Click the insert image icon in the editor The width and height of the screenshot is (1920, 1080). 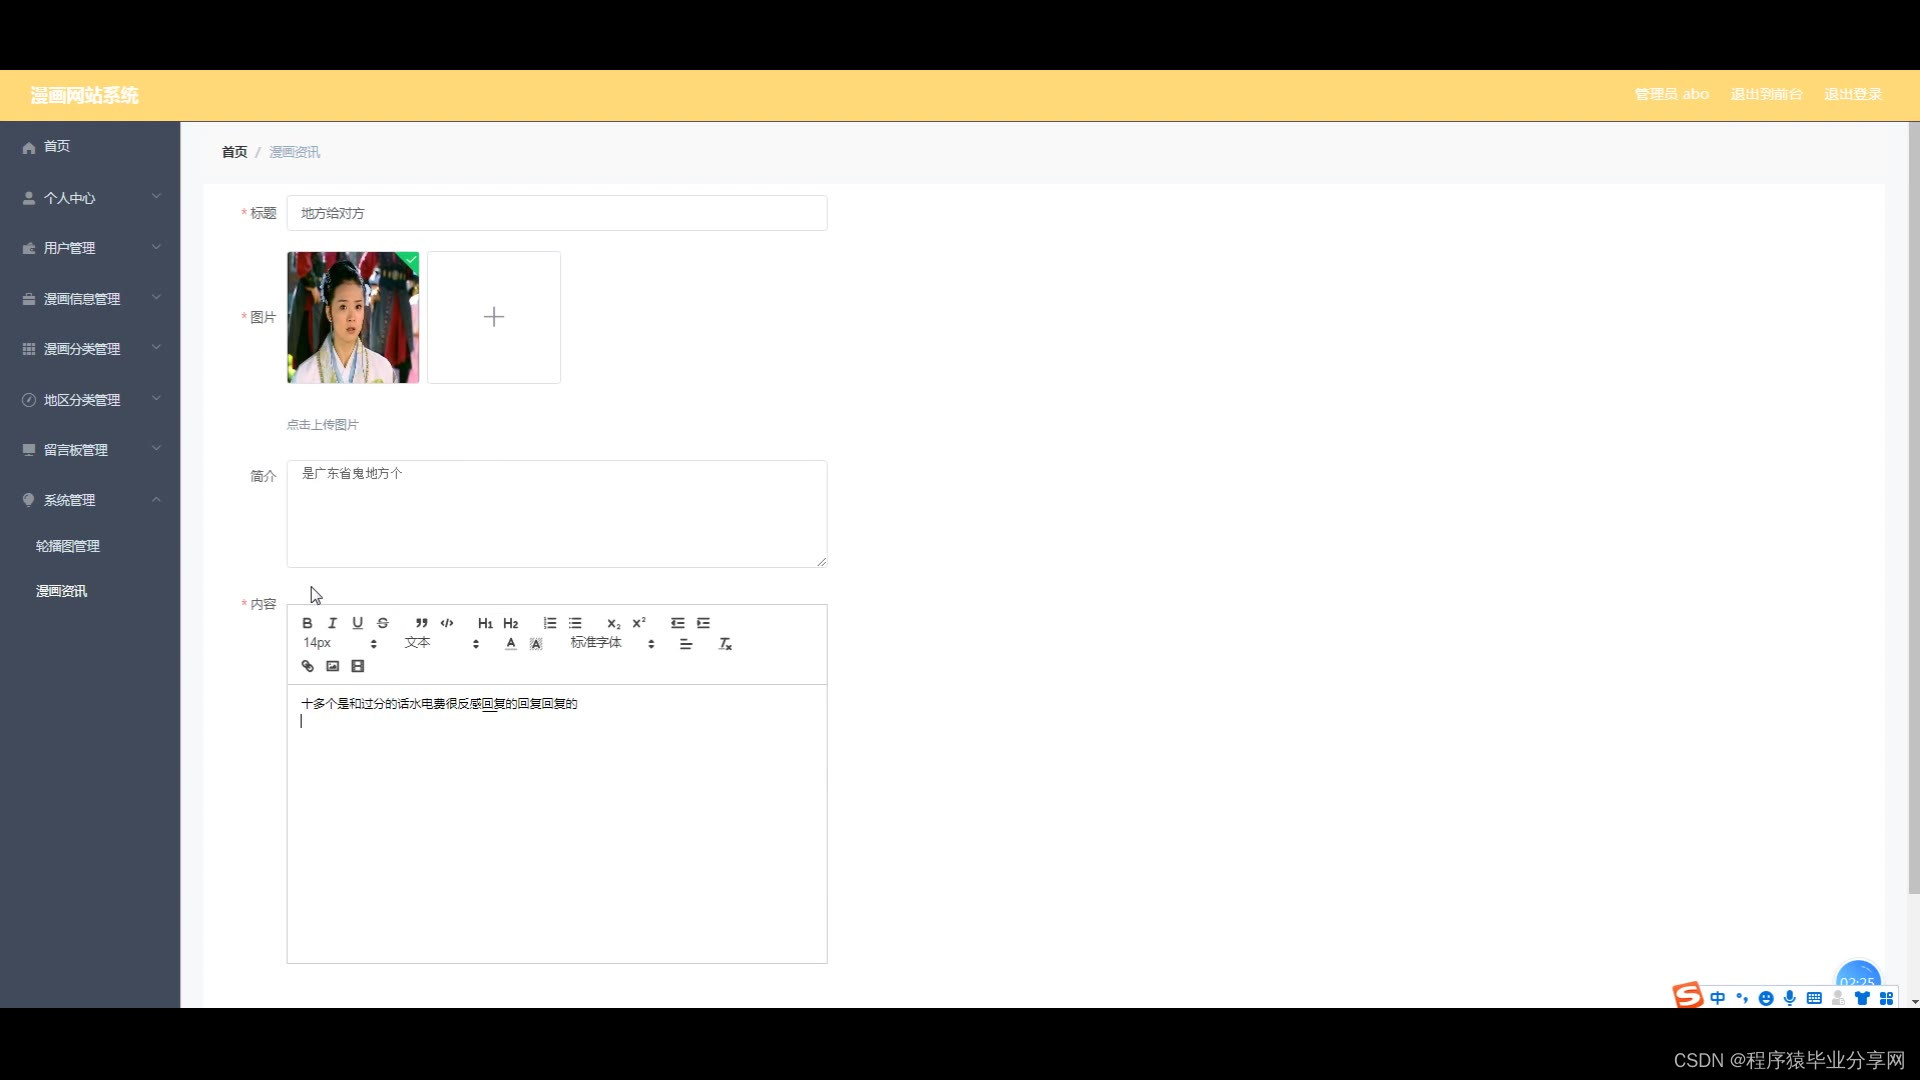333,666
